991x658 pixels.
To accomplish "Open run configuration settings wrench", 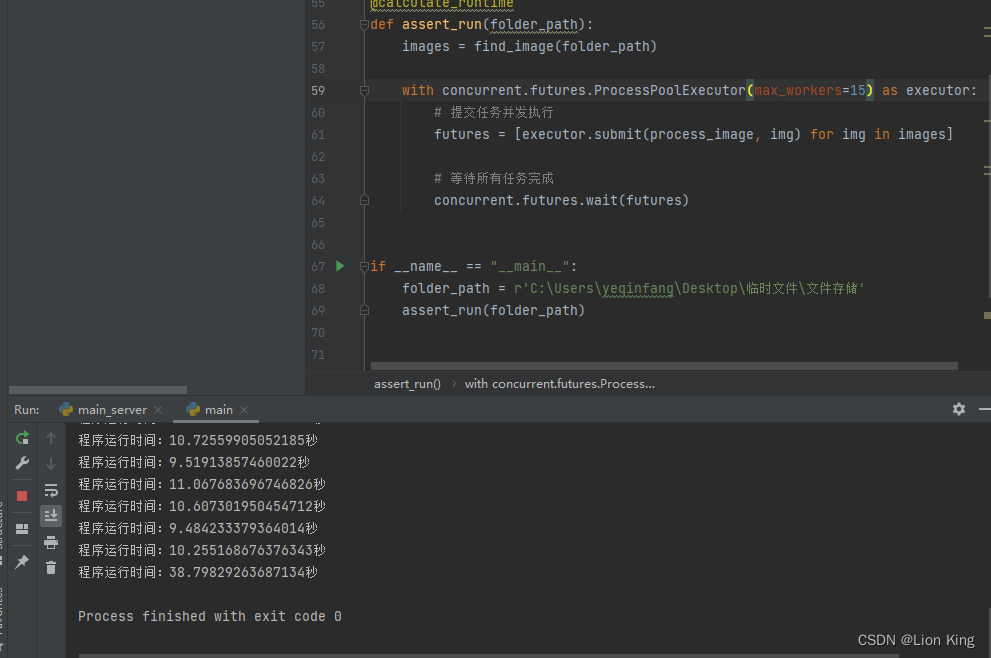I will [x=21, y=462].
